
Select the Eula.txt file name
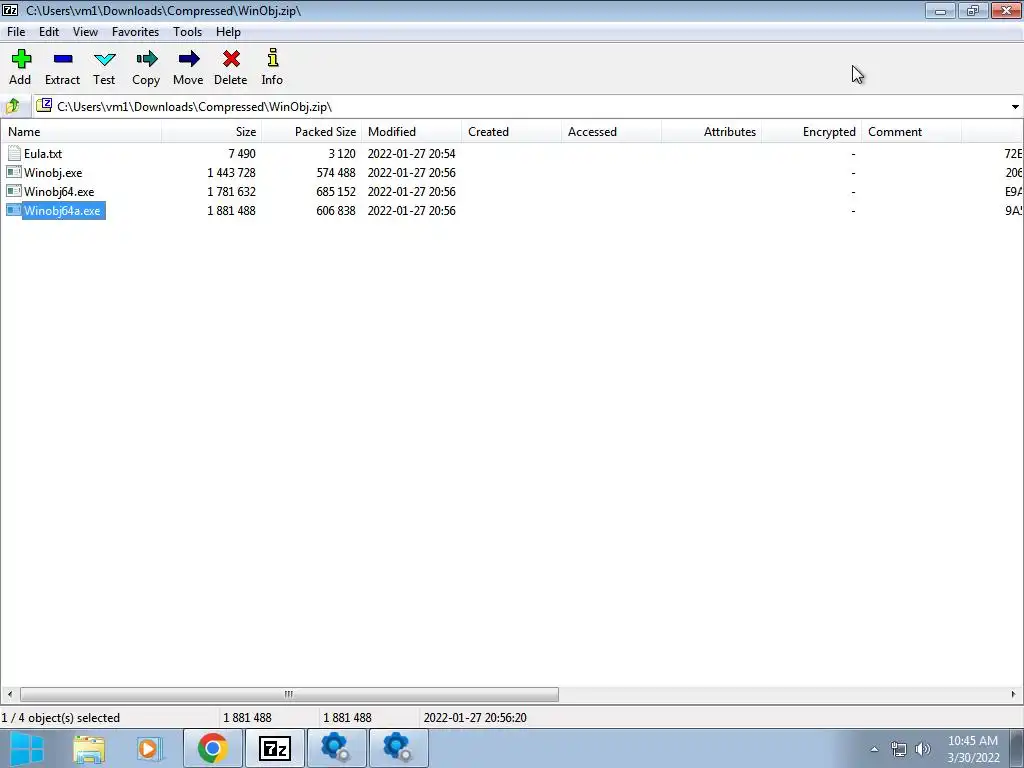43,153
